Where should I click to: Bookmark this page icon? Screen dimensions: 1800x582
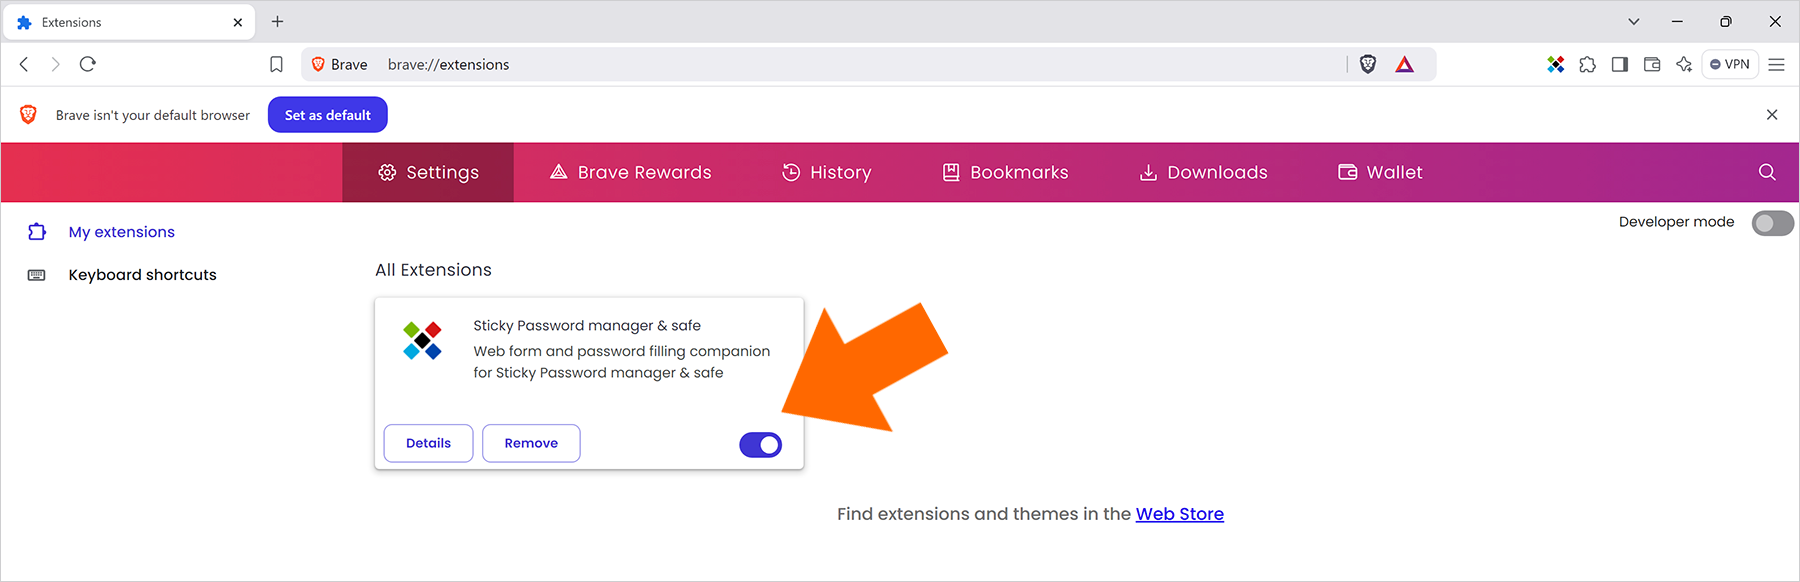click(276, 64)
